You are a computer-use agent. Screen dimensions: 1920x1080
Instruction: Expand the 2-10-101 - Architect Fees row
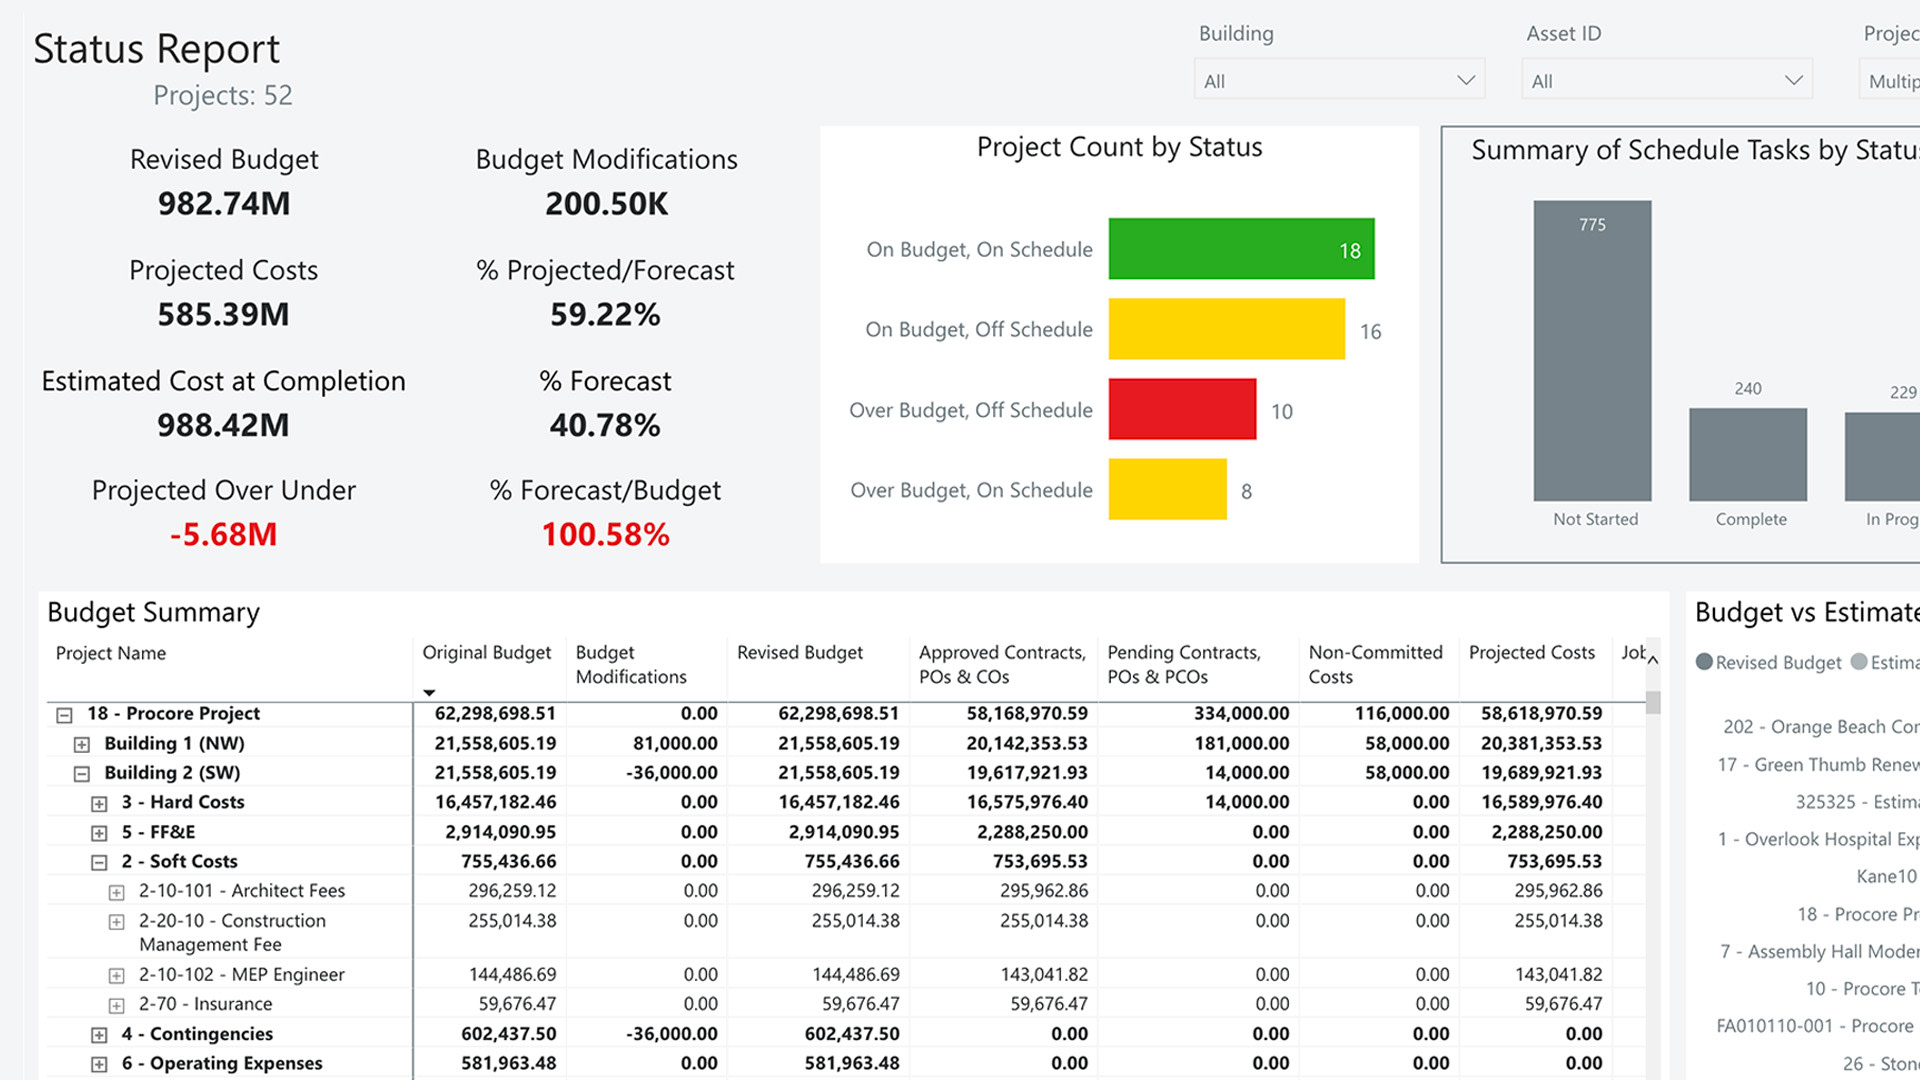[x=115, y=891]
